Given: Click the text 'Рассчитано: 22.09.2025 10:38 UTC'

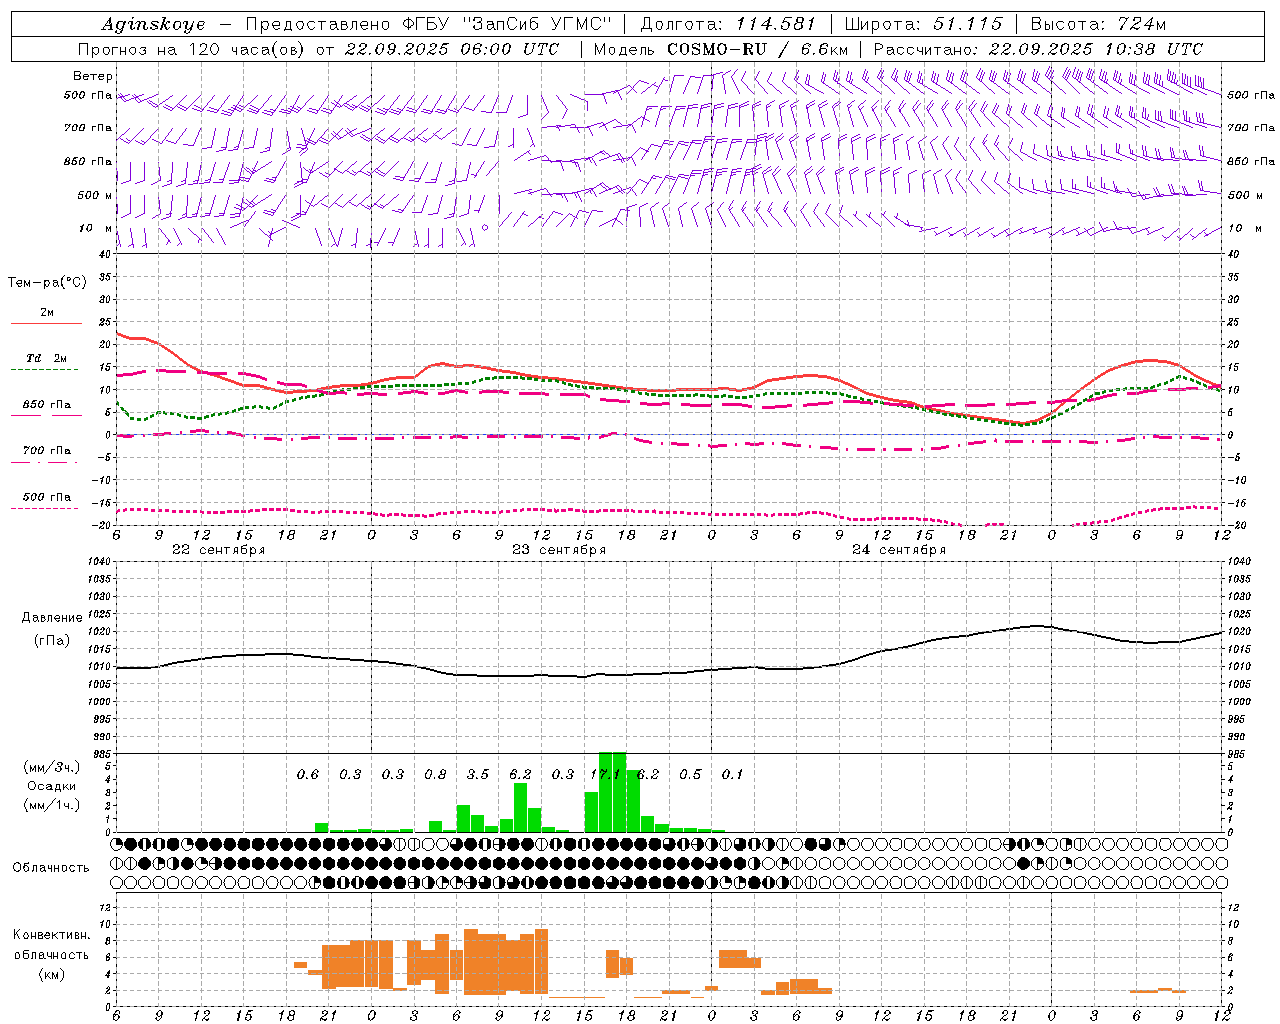Looking at the screenshot, I should 1038,49.
